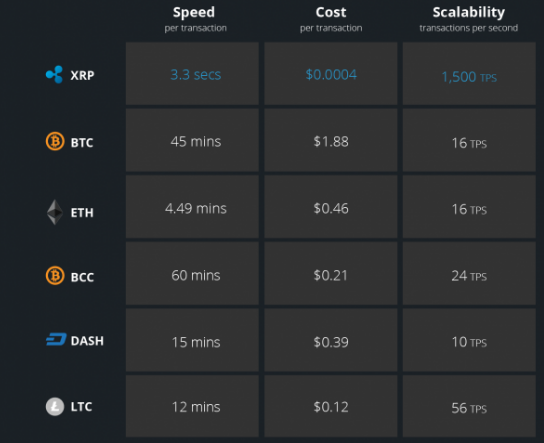Select the Speed column header
Image resolution: width=544 pixels, height=443 pixels.
tap(195, 19)
